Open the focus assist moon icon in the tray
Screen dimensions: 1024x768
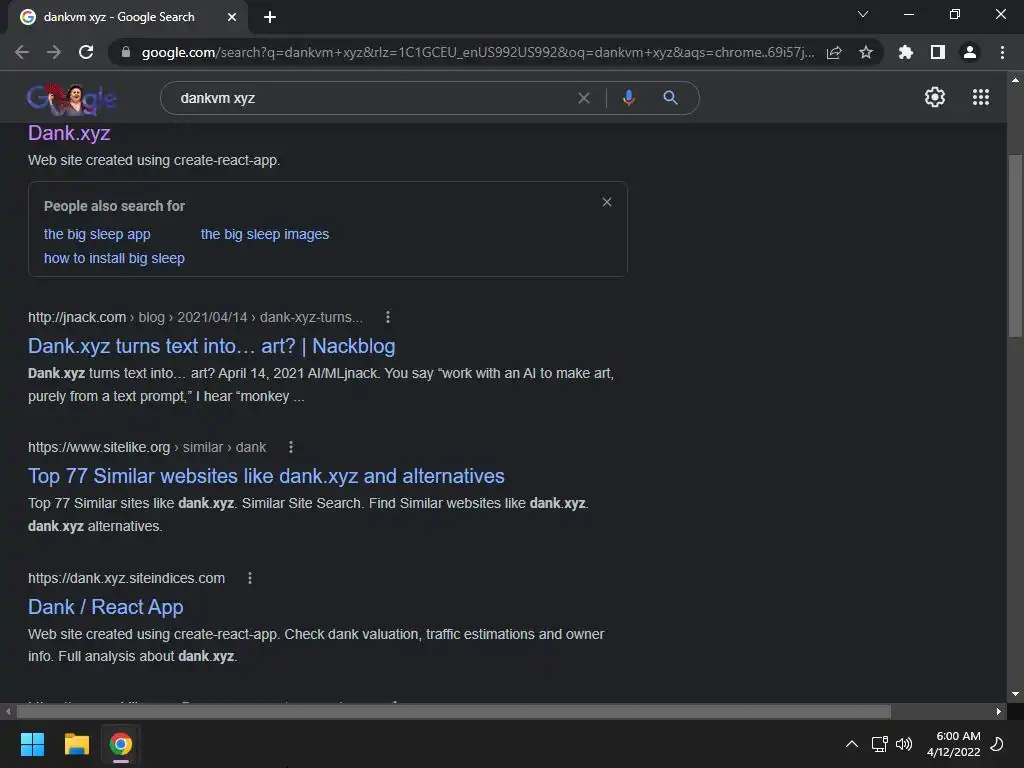click(x=997, y=744)
